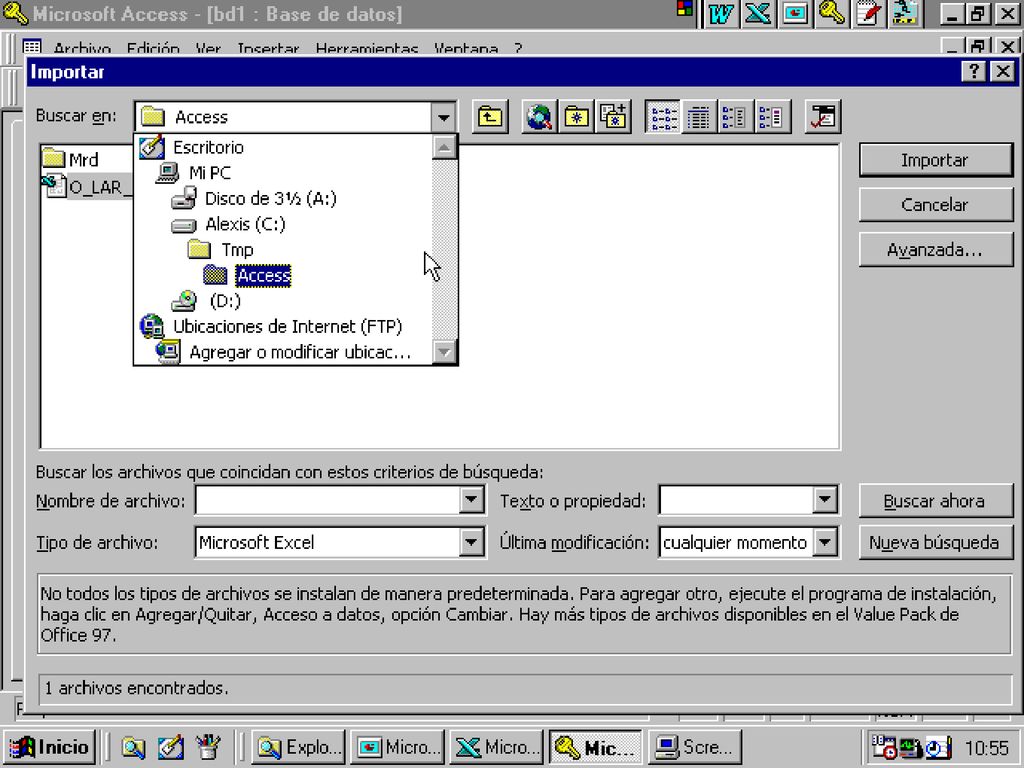
Task: Click Nueva búsqueda button
Action: (x=935, y=542)
